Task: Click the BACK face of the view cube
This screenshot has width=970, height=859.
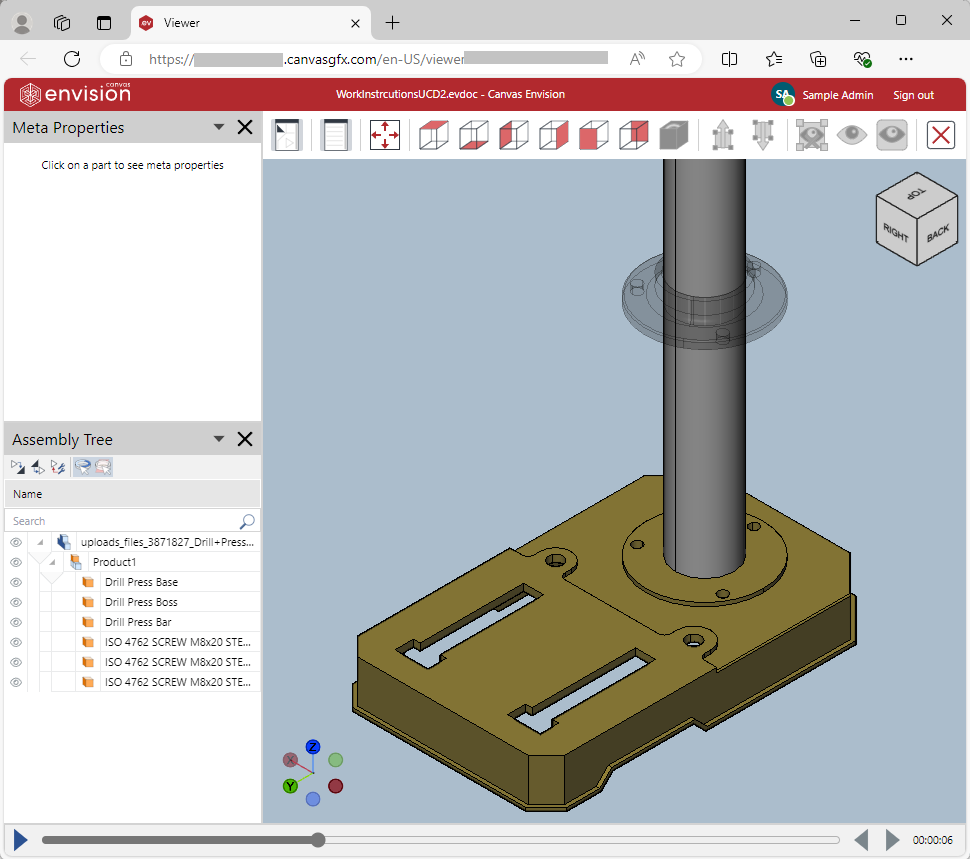Action: [x=937, y=233]
